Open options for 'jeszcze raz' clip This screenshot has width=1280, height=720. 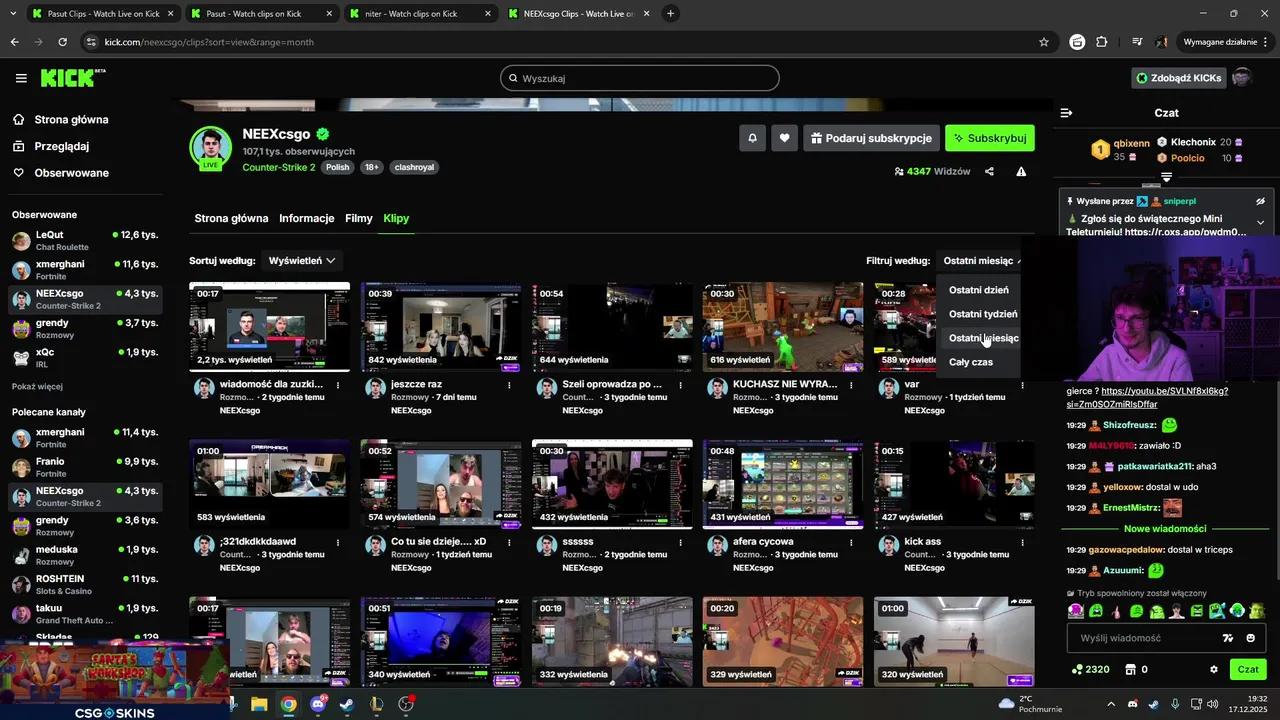pos(509,385)
